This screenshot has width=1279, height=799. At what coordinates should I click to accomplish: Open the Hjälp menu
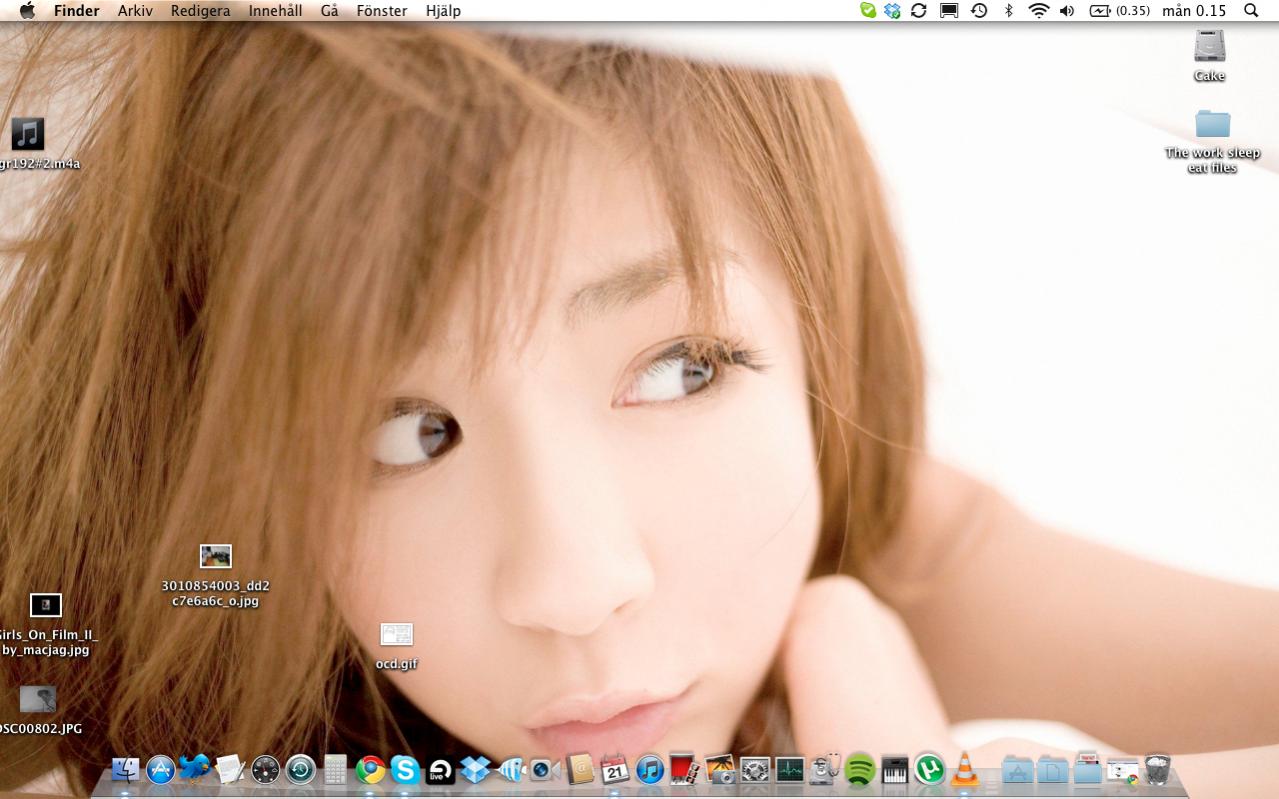[443, 11]
